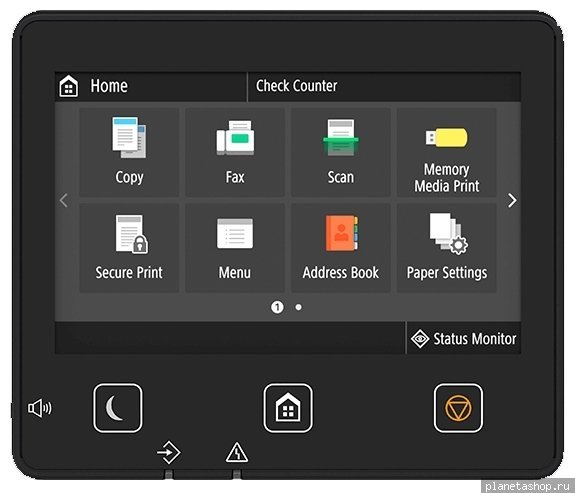Open Memory Media Print
This screenshot has width=575, height=493.
coord(447,152)
